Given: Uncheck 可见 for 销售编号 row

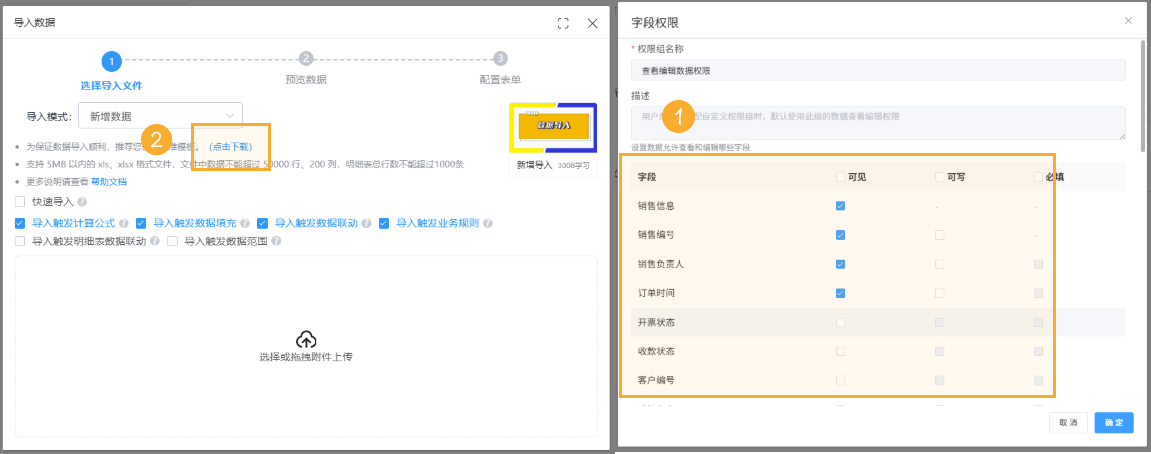Looking at the screenshot, I should [x=840, y=235].
